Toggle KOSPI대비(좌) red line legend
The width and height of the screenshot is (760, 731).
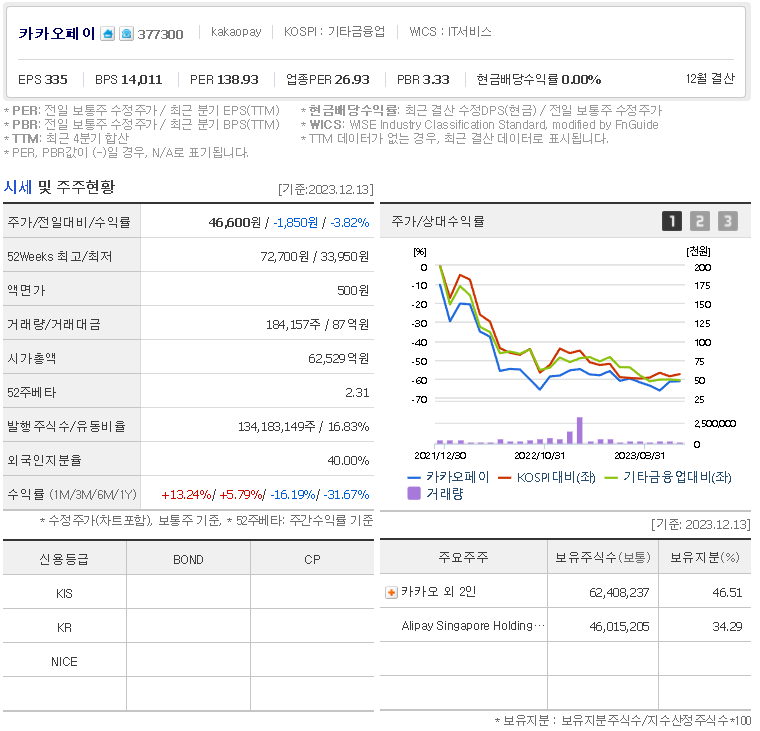(x=547, y=477)
